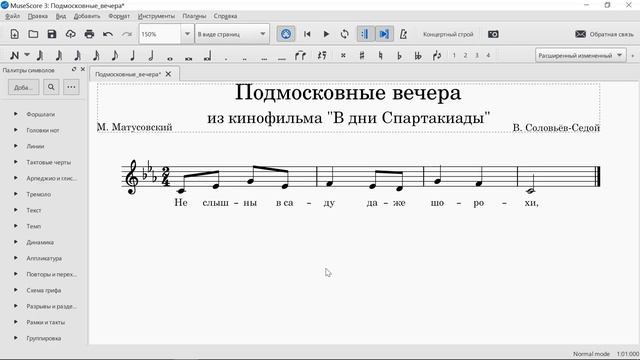Select voice 4
Image resolution: width=640 pixels, height=360 pixels.
pyautogui.click(x=488, y=56)
